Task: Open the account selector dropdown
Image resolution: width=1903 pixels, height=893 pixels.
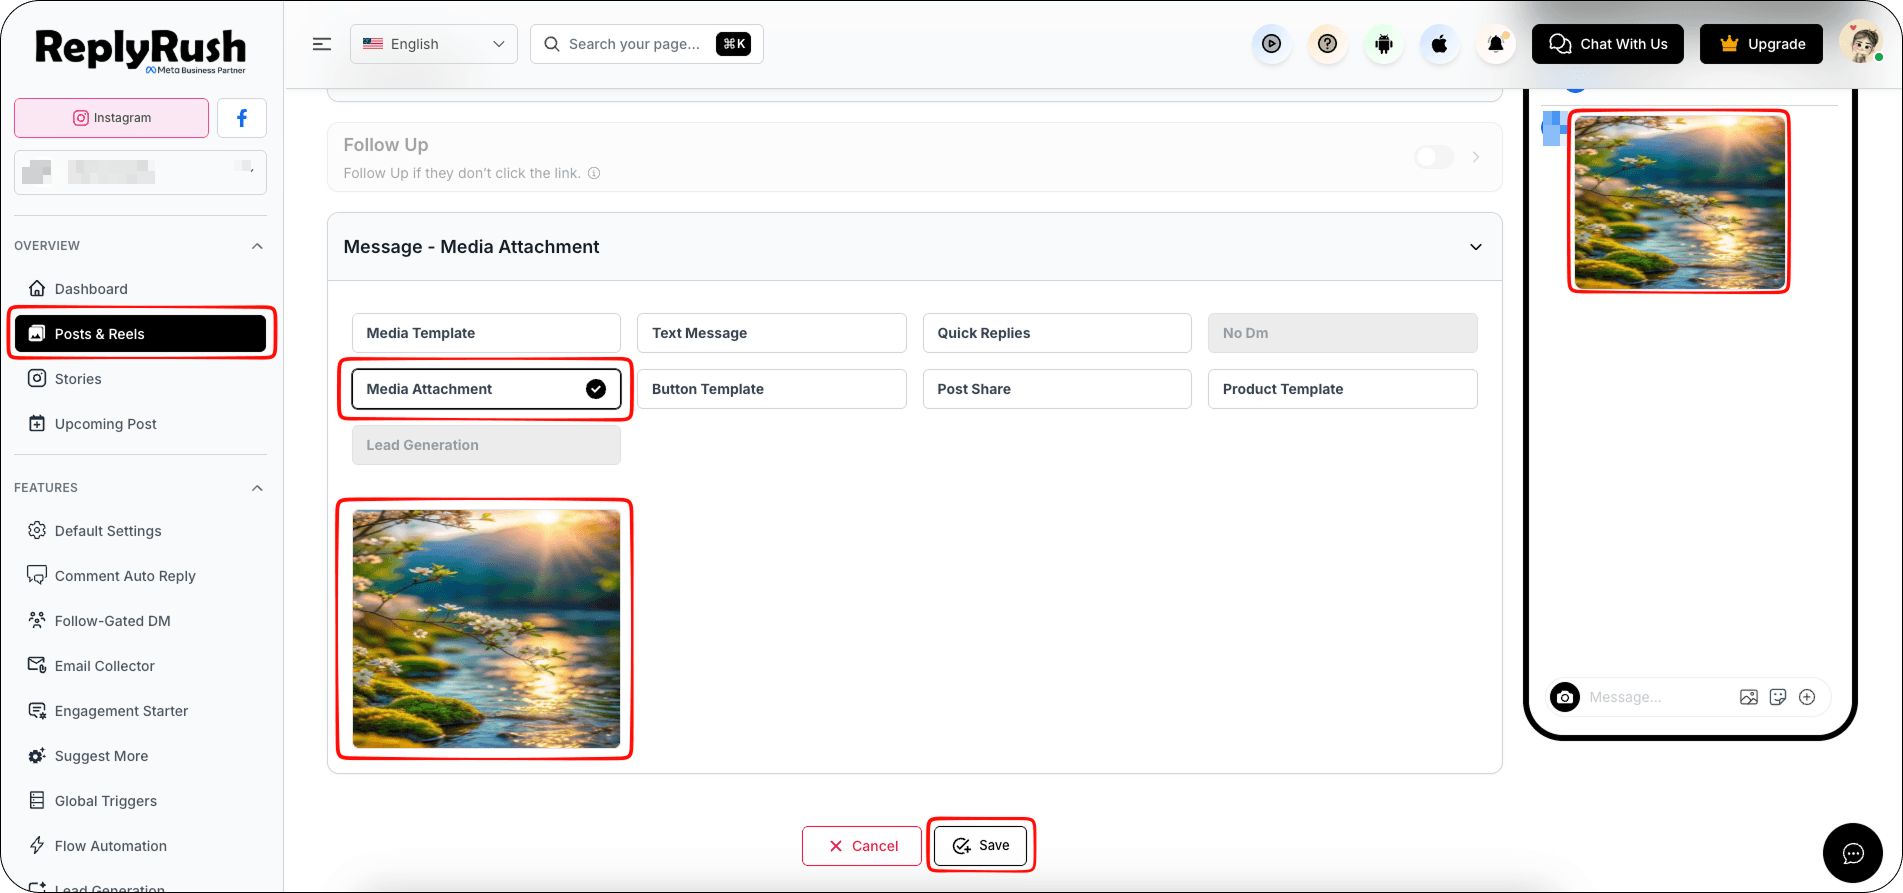Action: tap(140, 172)
